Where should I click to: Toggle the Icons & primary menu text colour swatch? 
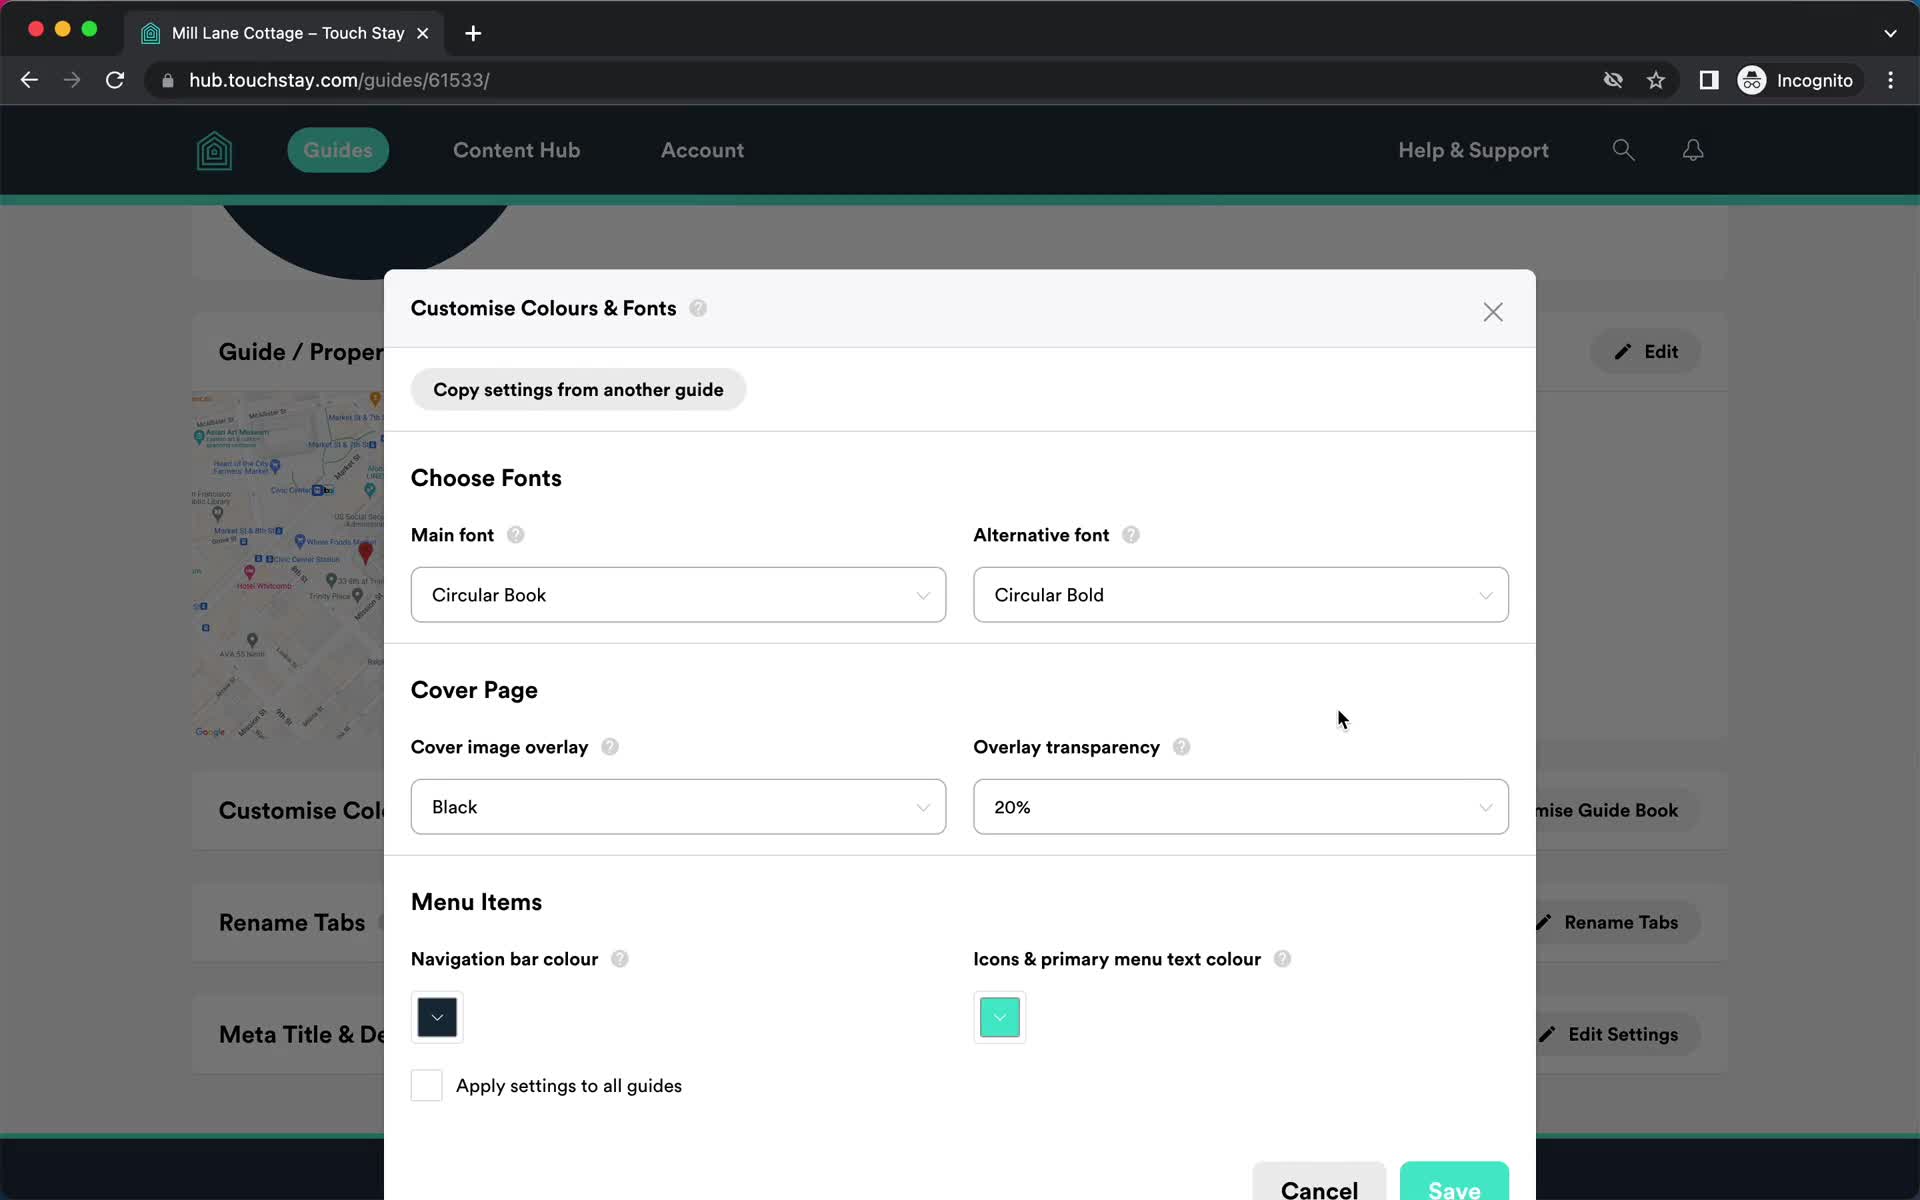click(1001, 1018)
